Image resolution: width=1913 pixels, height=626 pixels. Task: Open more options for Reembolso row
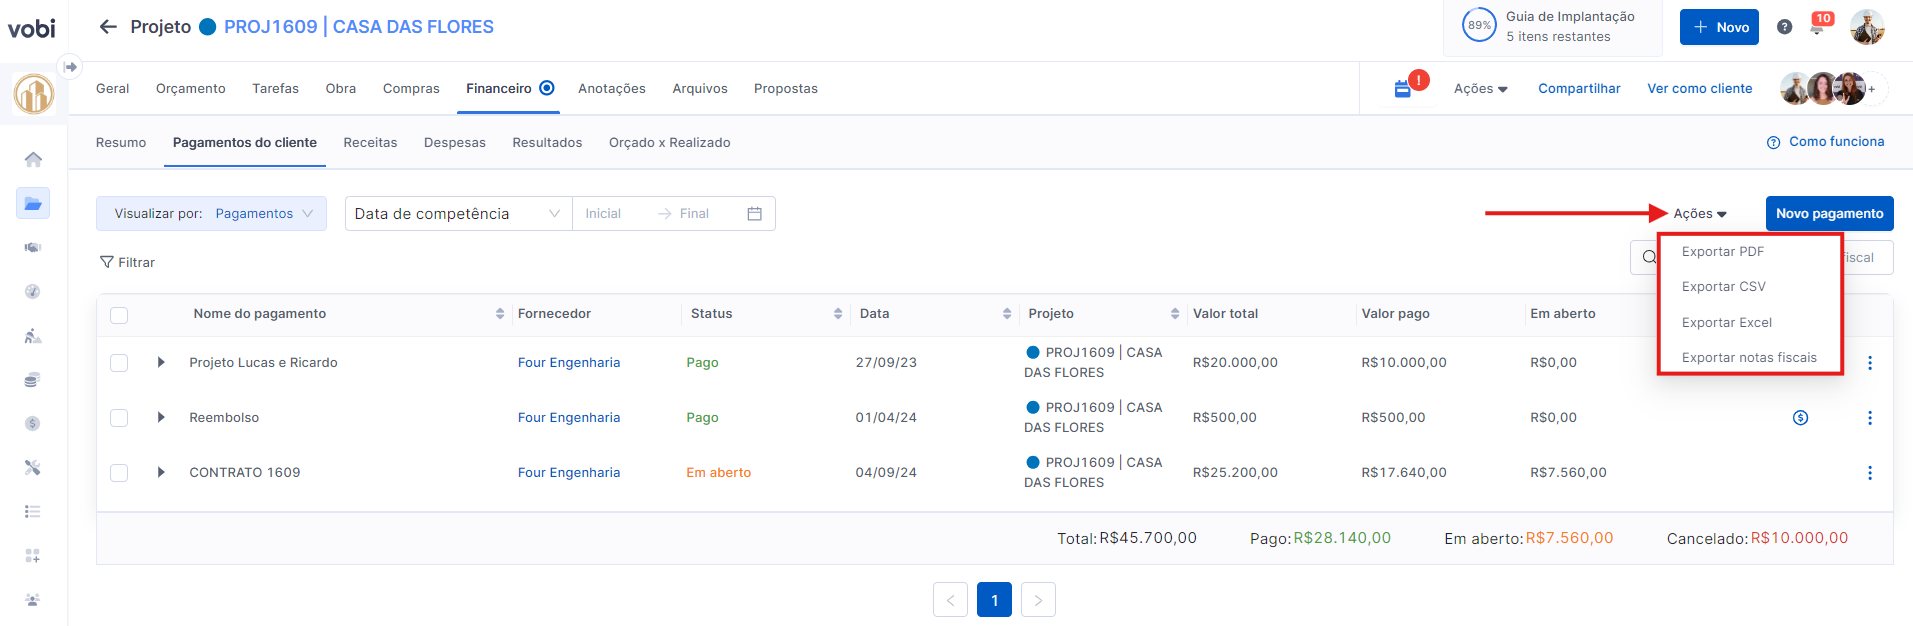pyautogui.click(x=1870, y=418)
